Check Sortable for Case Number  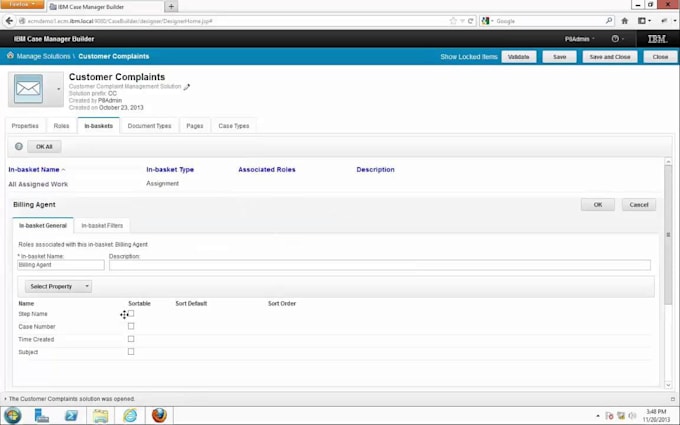tap(131, 326)
